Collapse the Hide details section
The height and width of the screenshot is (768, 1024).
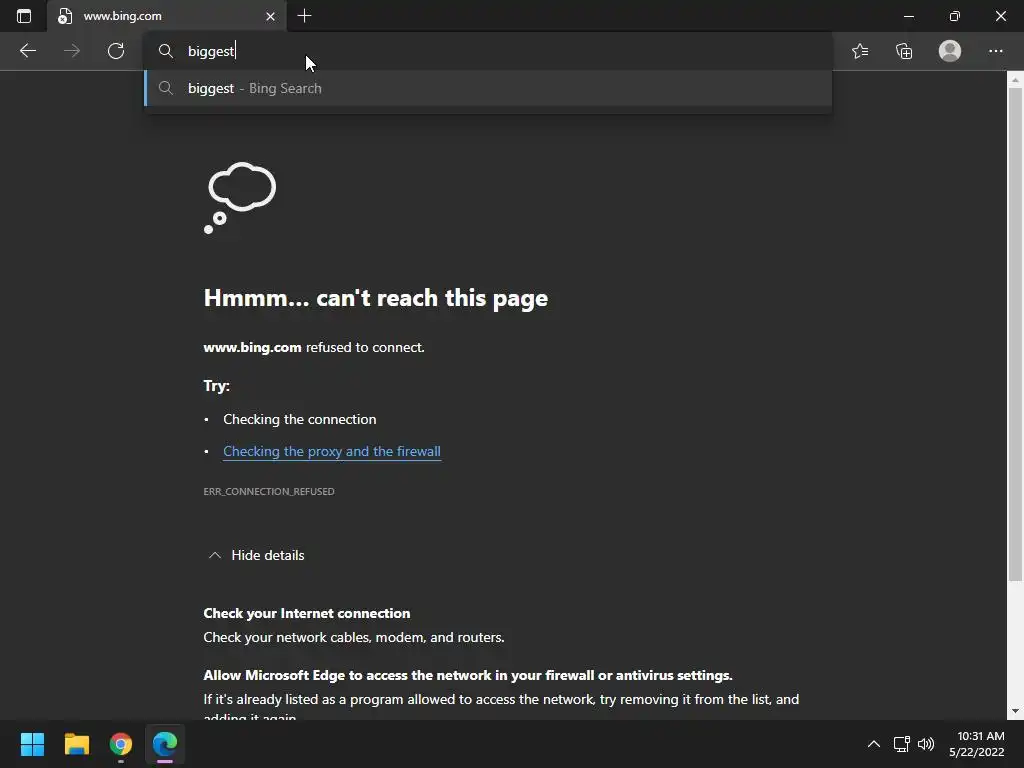point(256,555)
